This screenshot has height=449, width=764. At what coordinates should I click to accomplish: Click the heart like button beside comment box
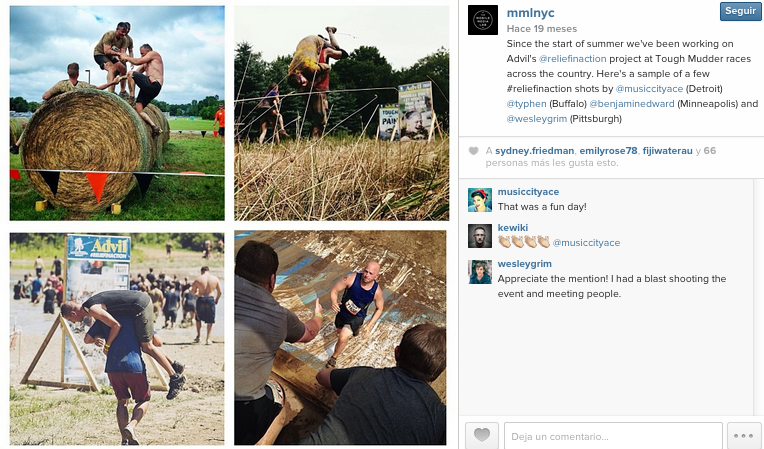coord(482,435)
